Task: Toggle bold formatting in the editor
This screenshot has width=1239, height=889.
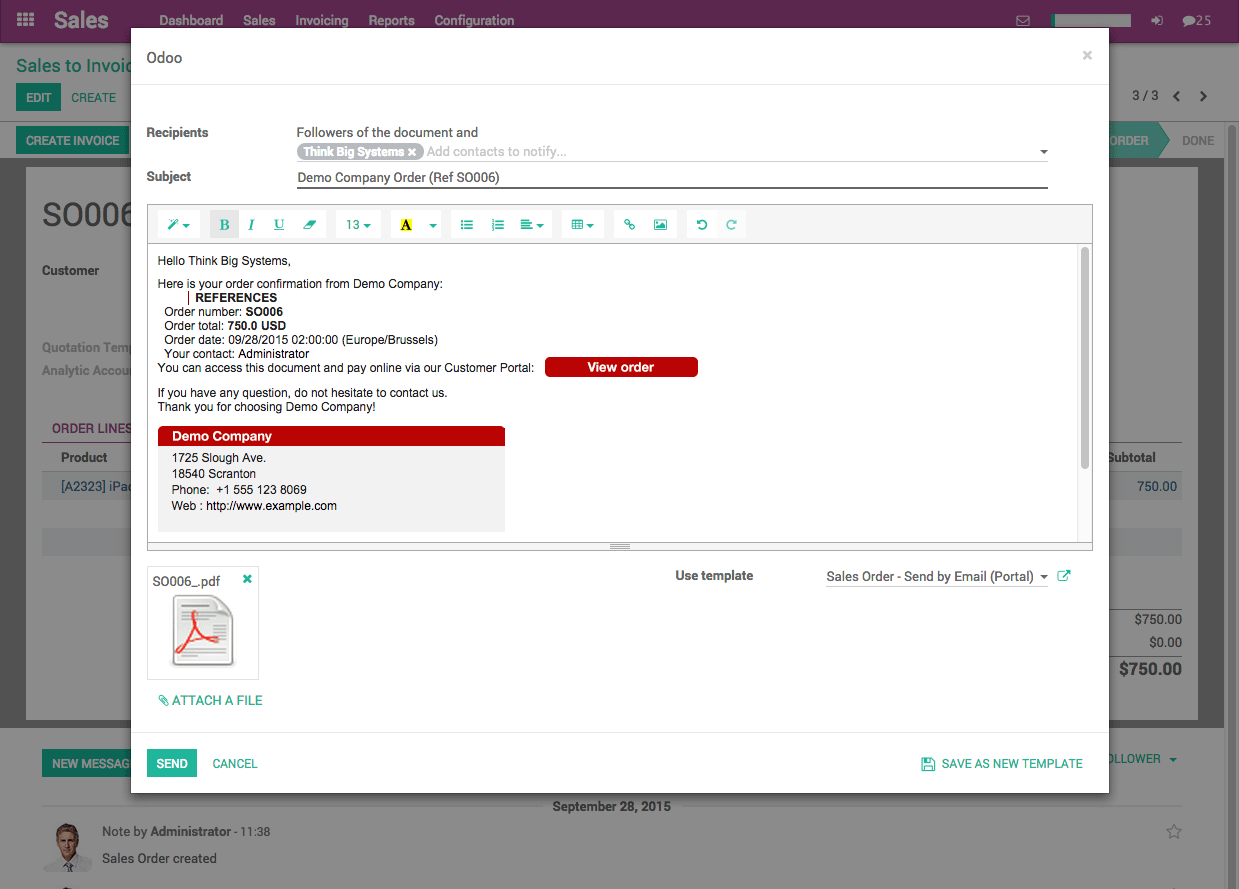Action: [224, 225]
